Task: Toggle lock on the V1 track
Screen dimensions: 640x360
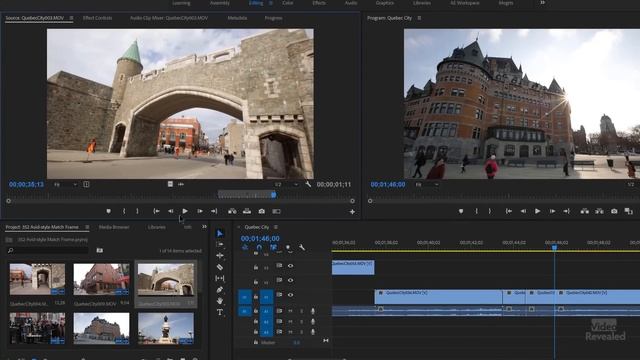Action: pyautogui.click(x=256, y=296)
